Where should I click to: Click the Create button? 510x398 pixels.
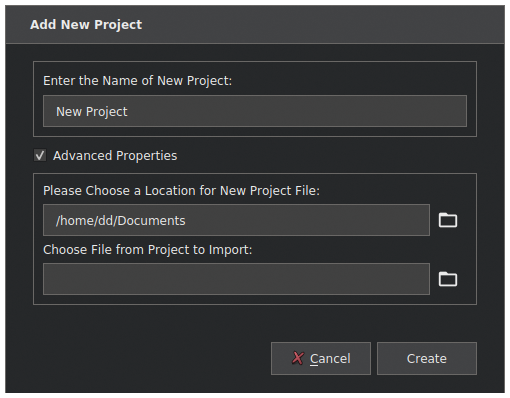427,358
